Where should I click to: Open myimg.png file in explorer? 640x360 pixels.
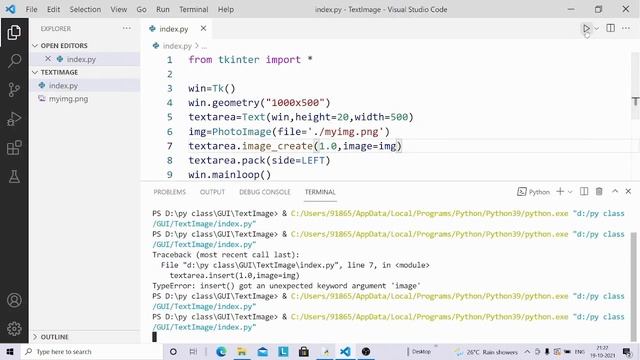click(68, 99)
